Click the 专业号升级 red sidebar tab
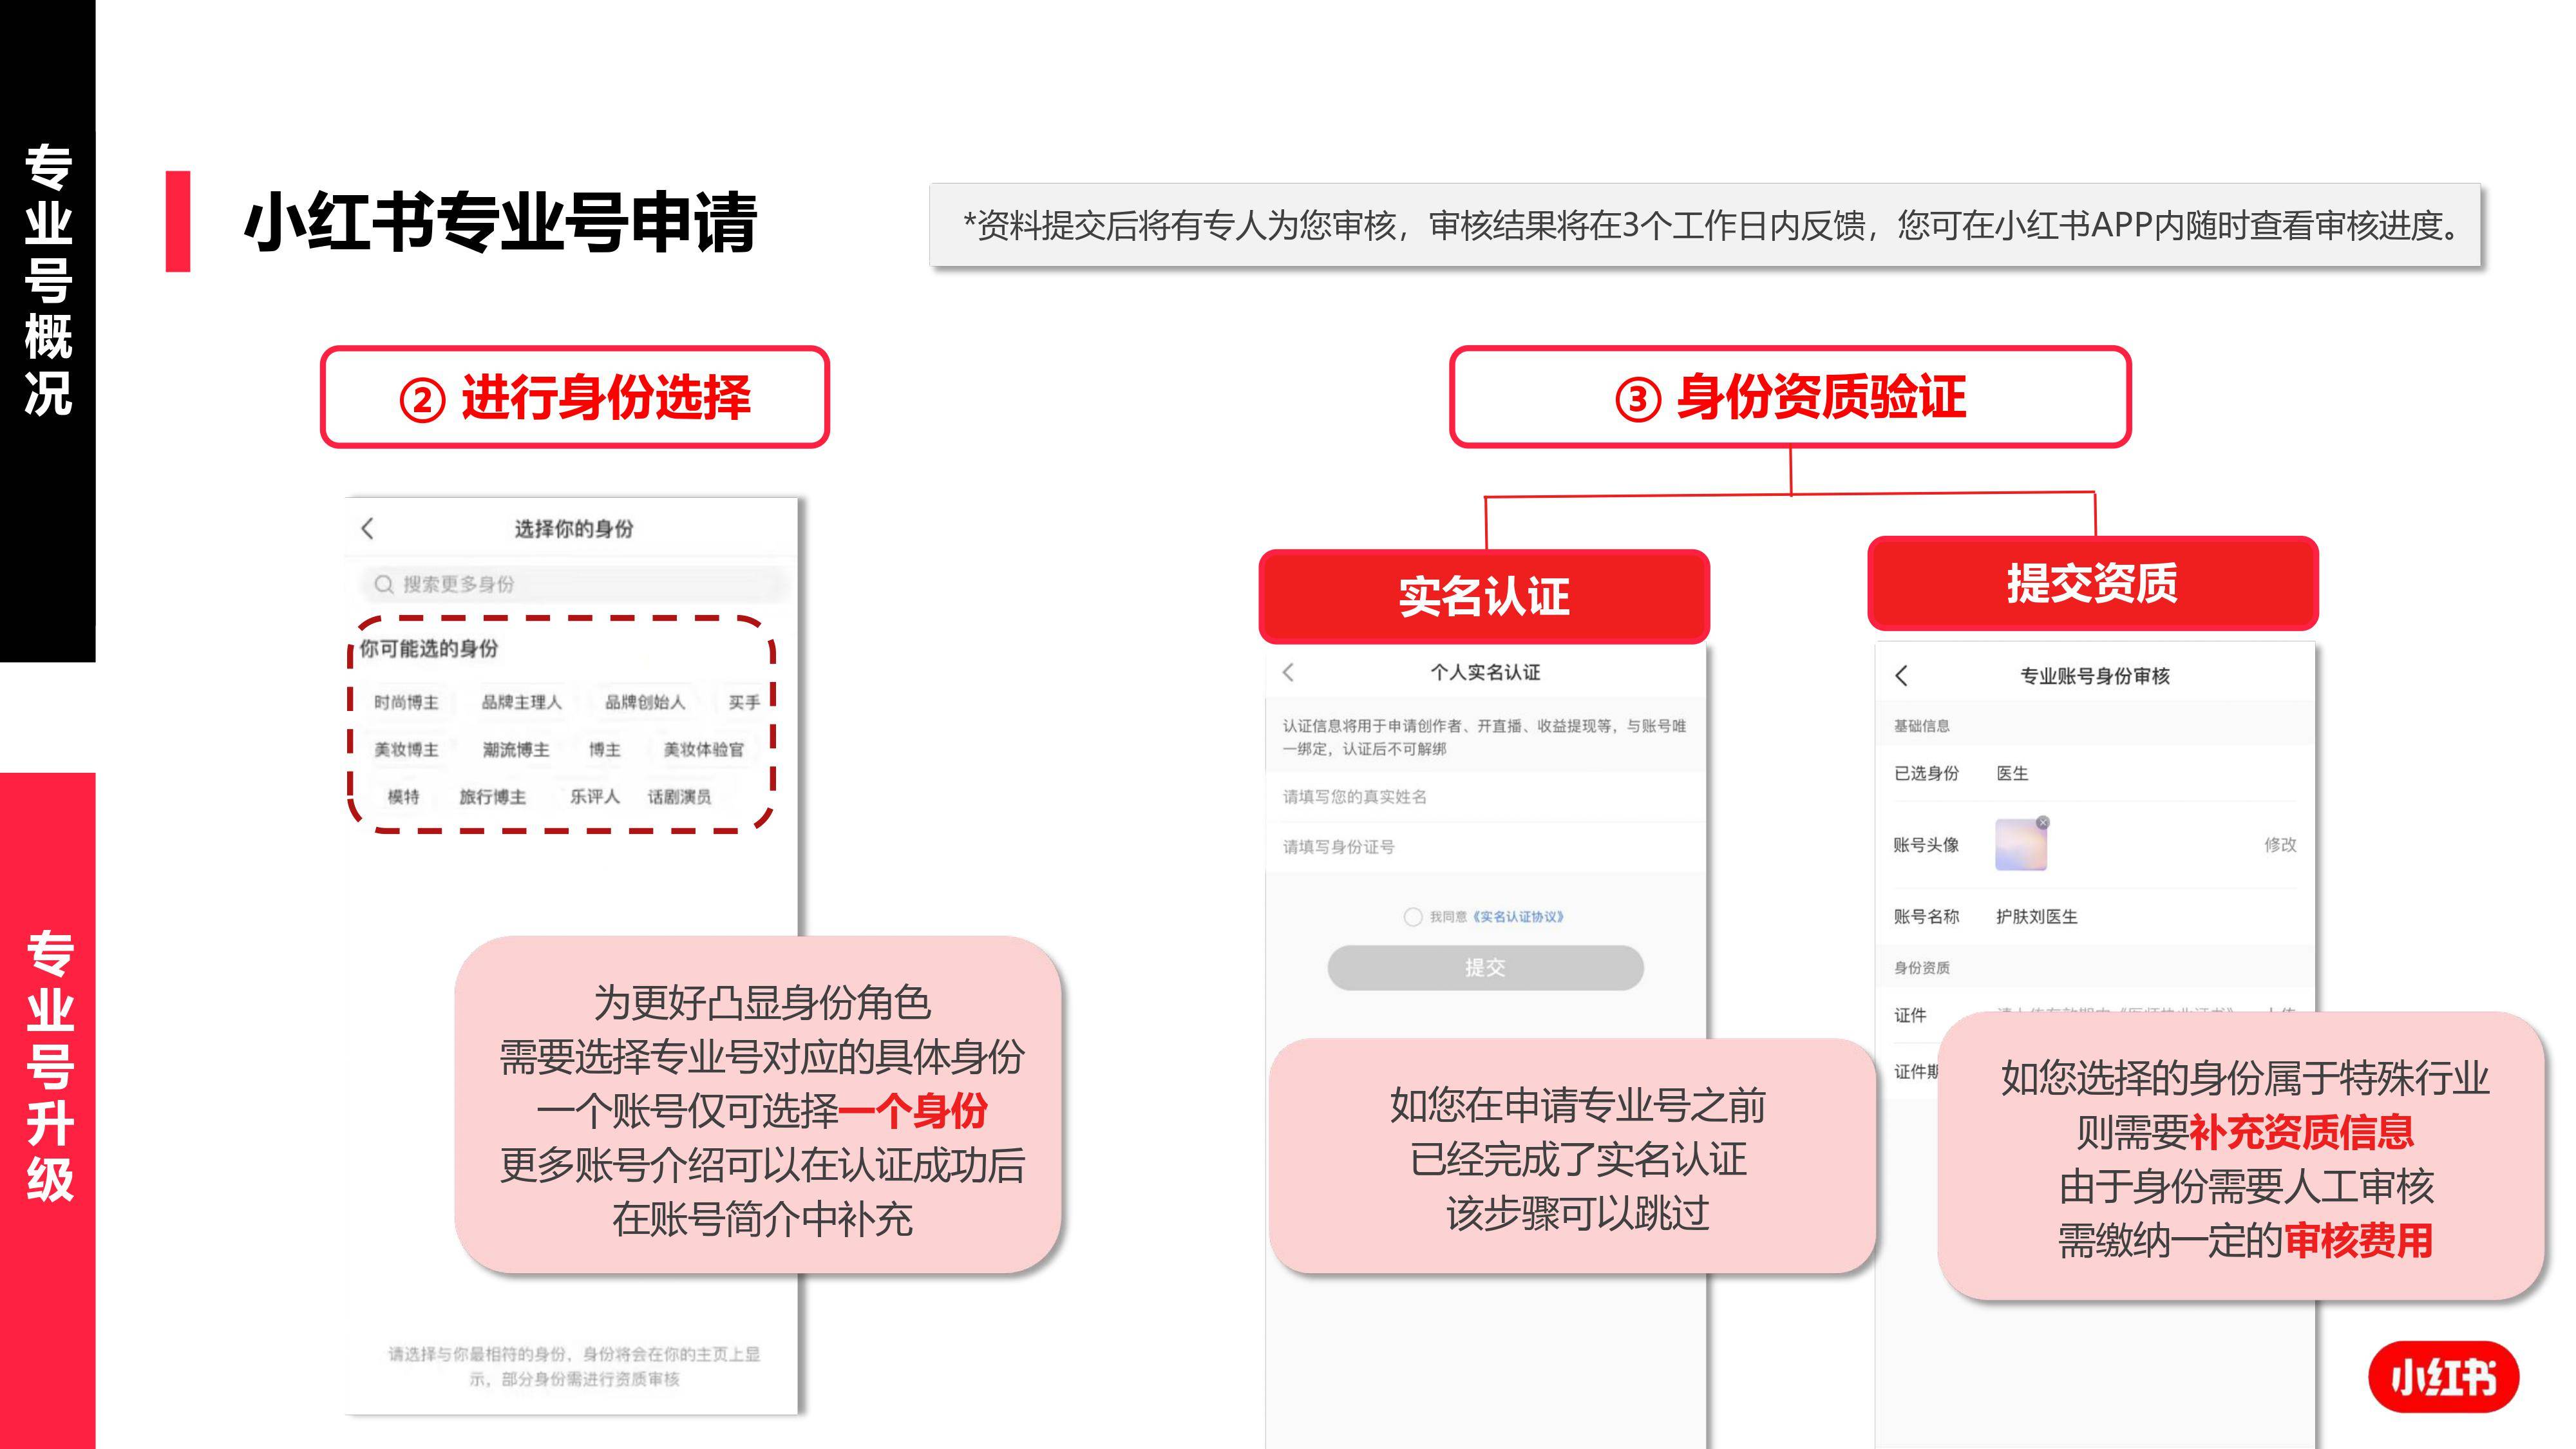The image size is (2576, 1449). coord(48,1111)
